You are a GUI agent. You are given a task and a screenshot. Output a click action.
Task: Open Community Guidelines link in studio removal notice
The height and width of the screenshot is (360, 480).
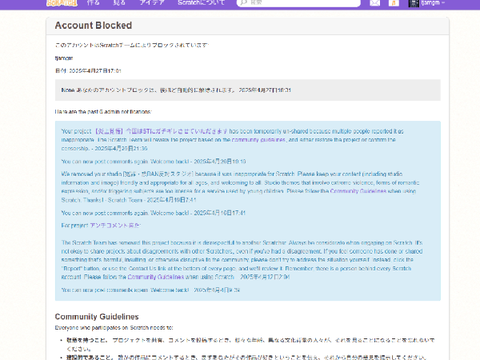pyautogui.click(x=358, y=191)
